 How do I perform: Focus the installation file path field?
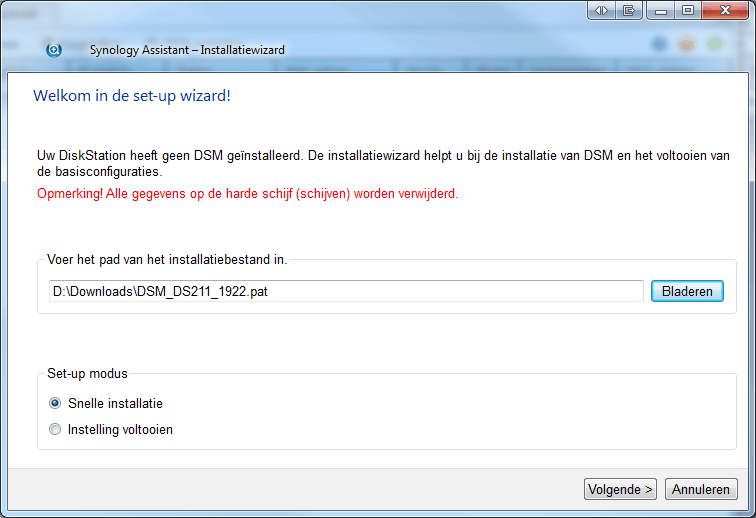point(346,291)
